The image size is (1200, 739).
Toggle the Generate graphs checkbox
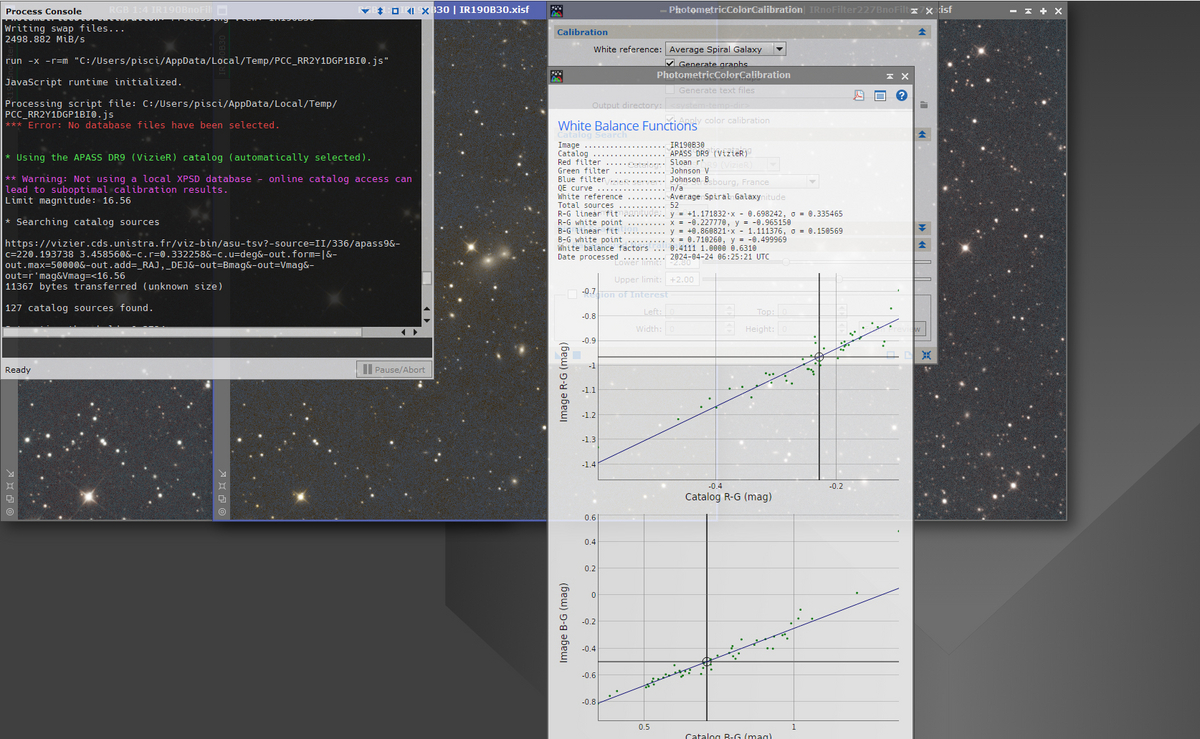tap(670, 65)
